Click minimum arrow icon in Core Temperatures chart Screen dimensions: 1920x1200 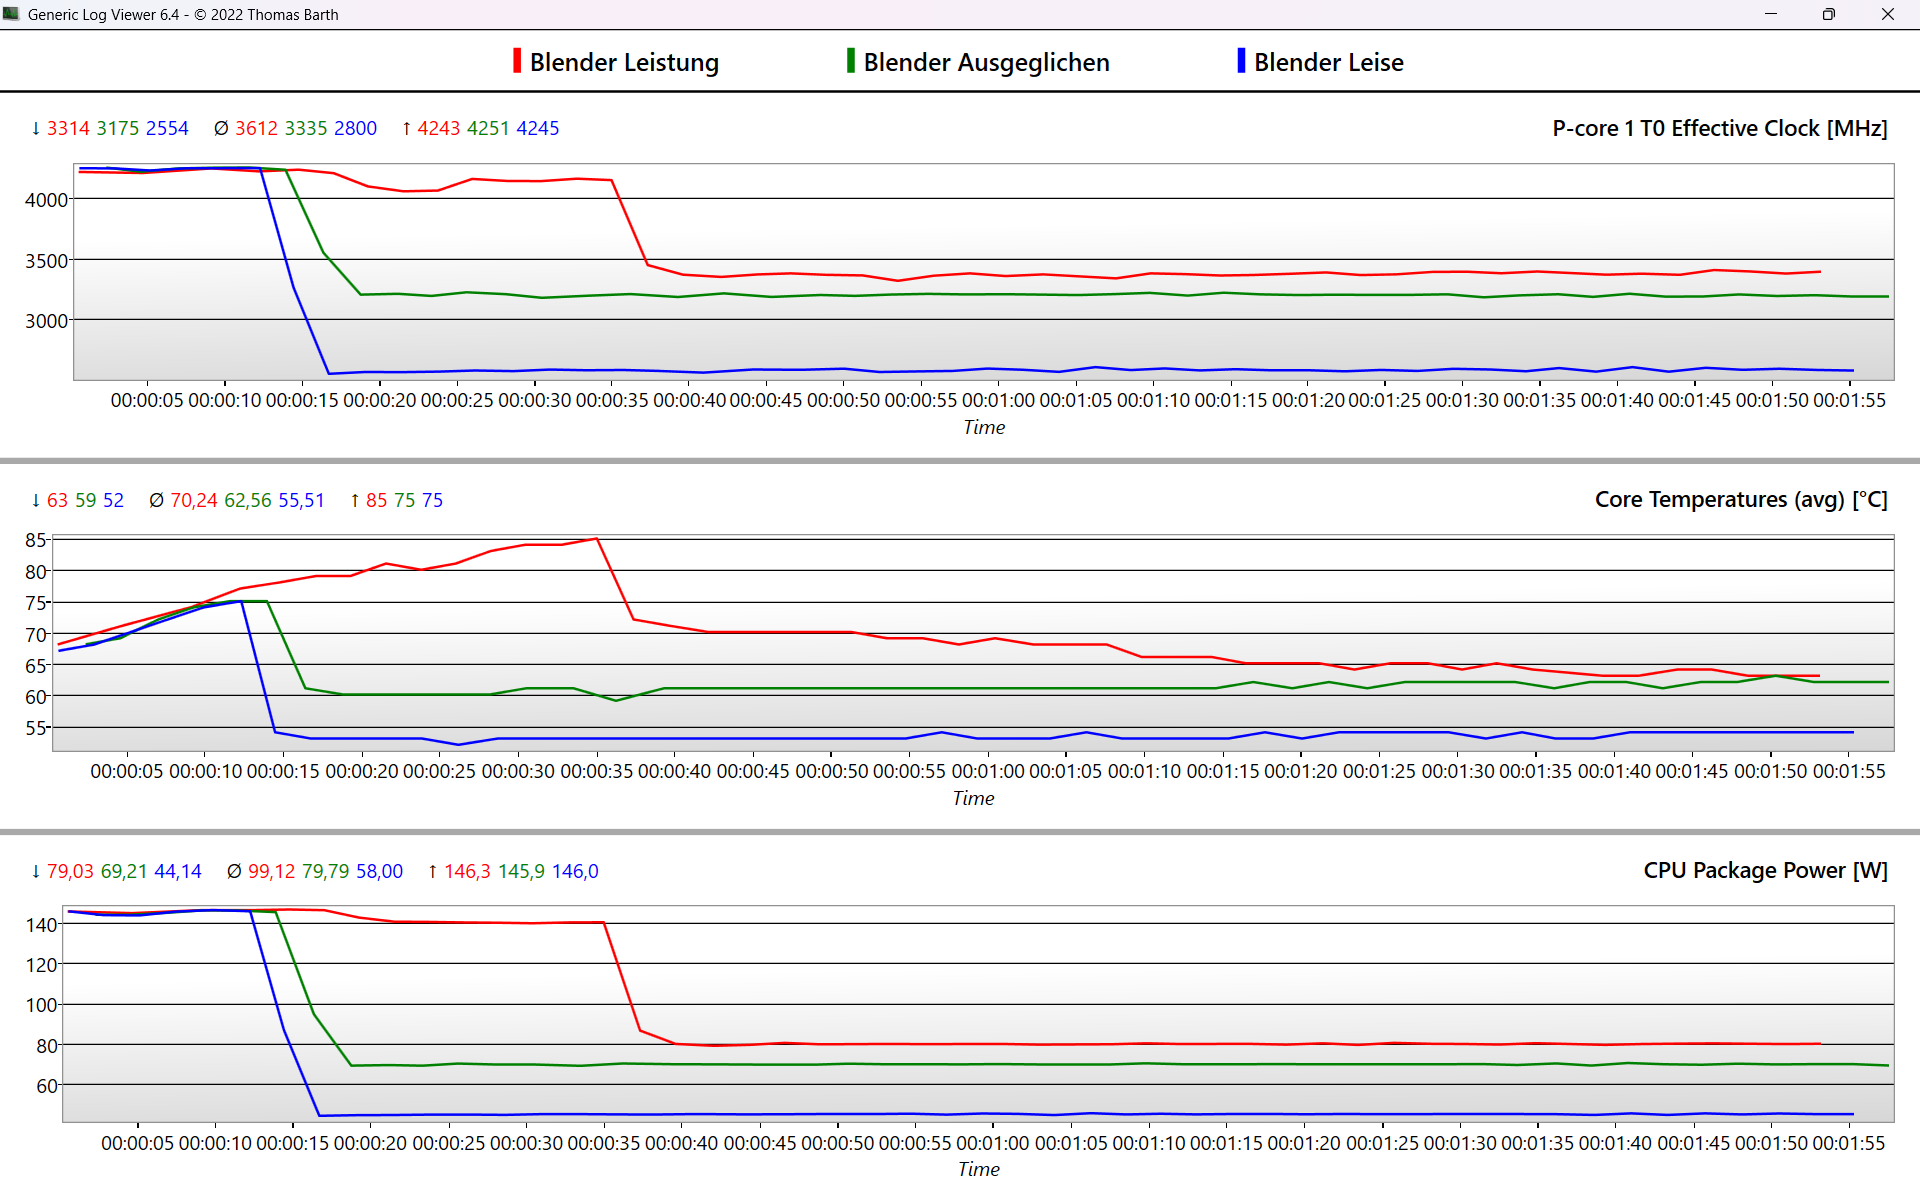pos(36,500)
